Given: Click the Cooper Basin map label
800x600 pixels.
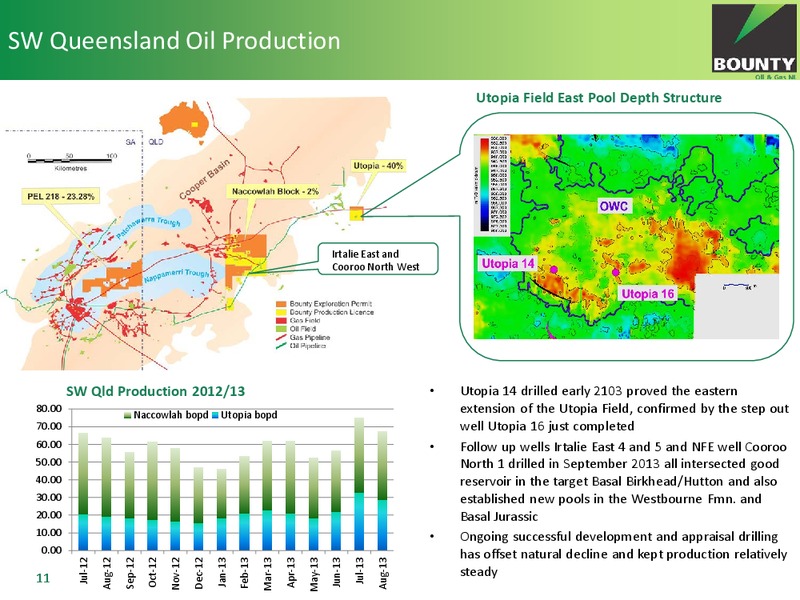Looking at the screenshot, I should coord(205,179).
